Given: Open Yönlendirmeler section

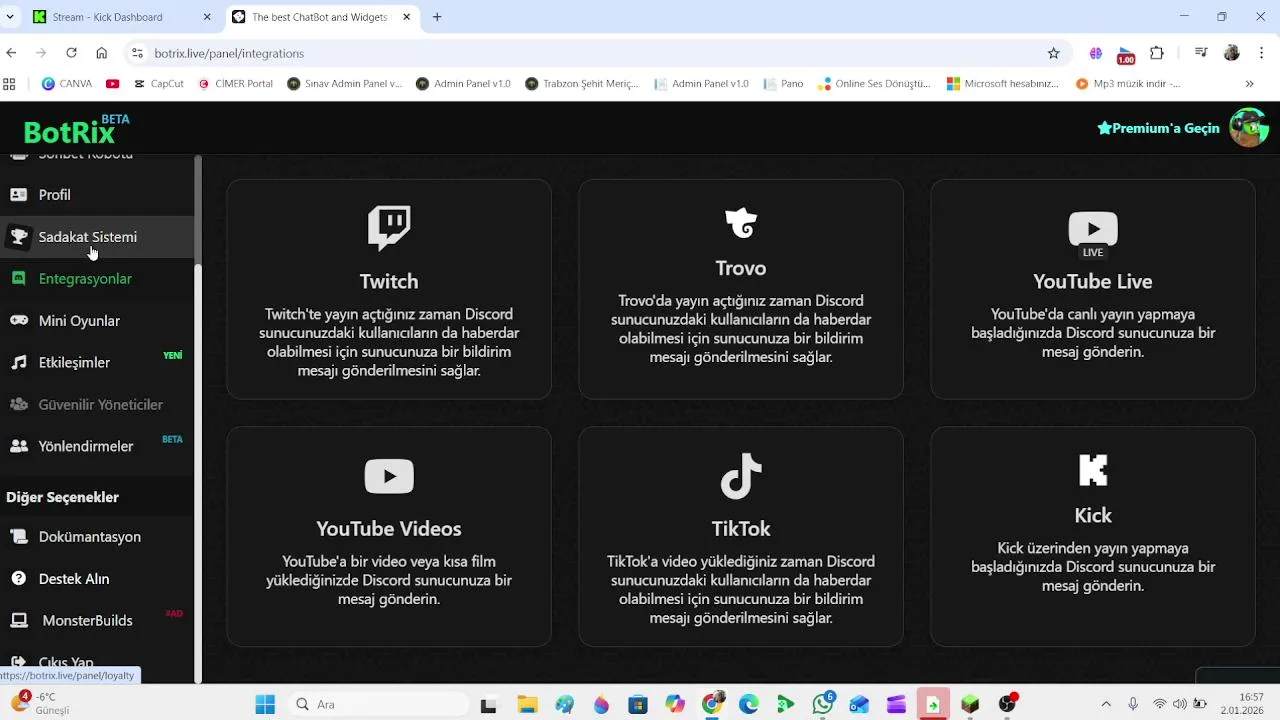Looking at the screenshot, I should (x=97, y=447).
